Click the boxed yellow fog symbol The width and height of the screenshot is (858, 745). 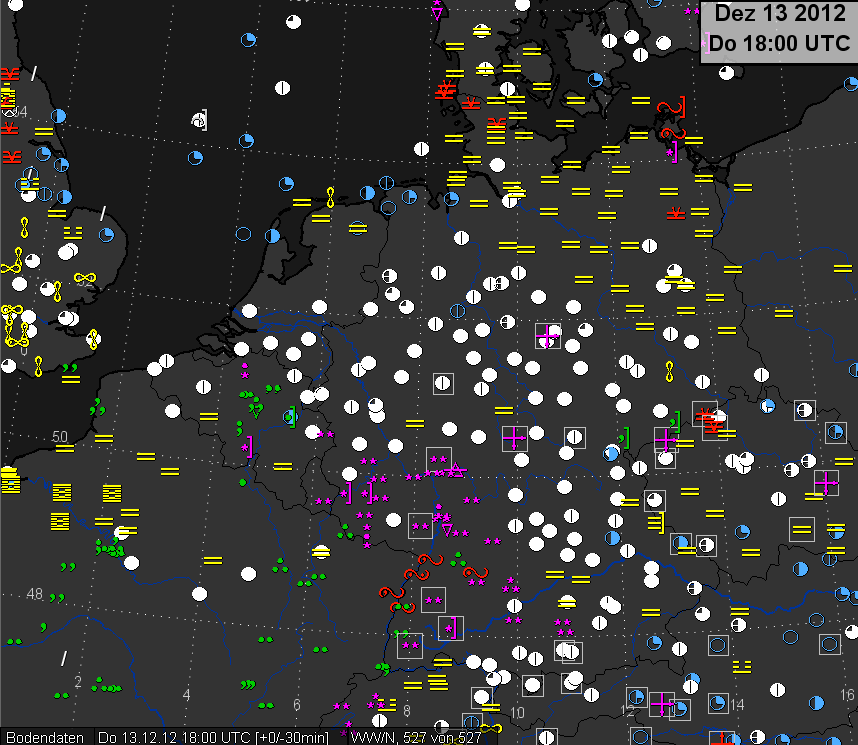tap(802, 529)
